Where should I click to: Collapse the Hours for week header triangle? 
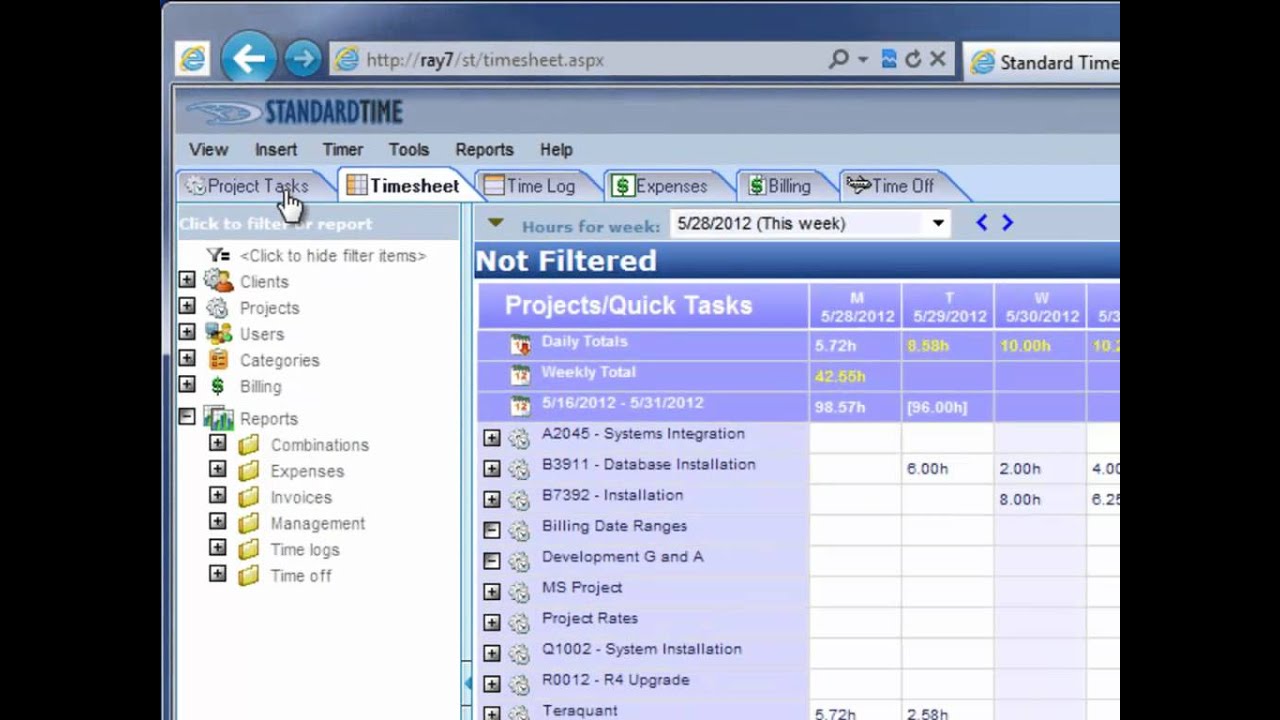pyautogui.click(x=496, y=224)
